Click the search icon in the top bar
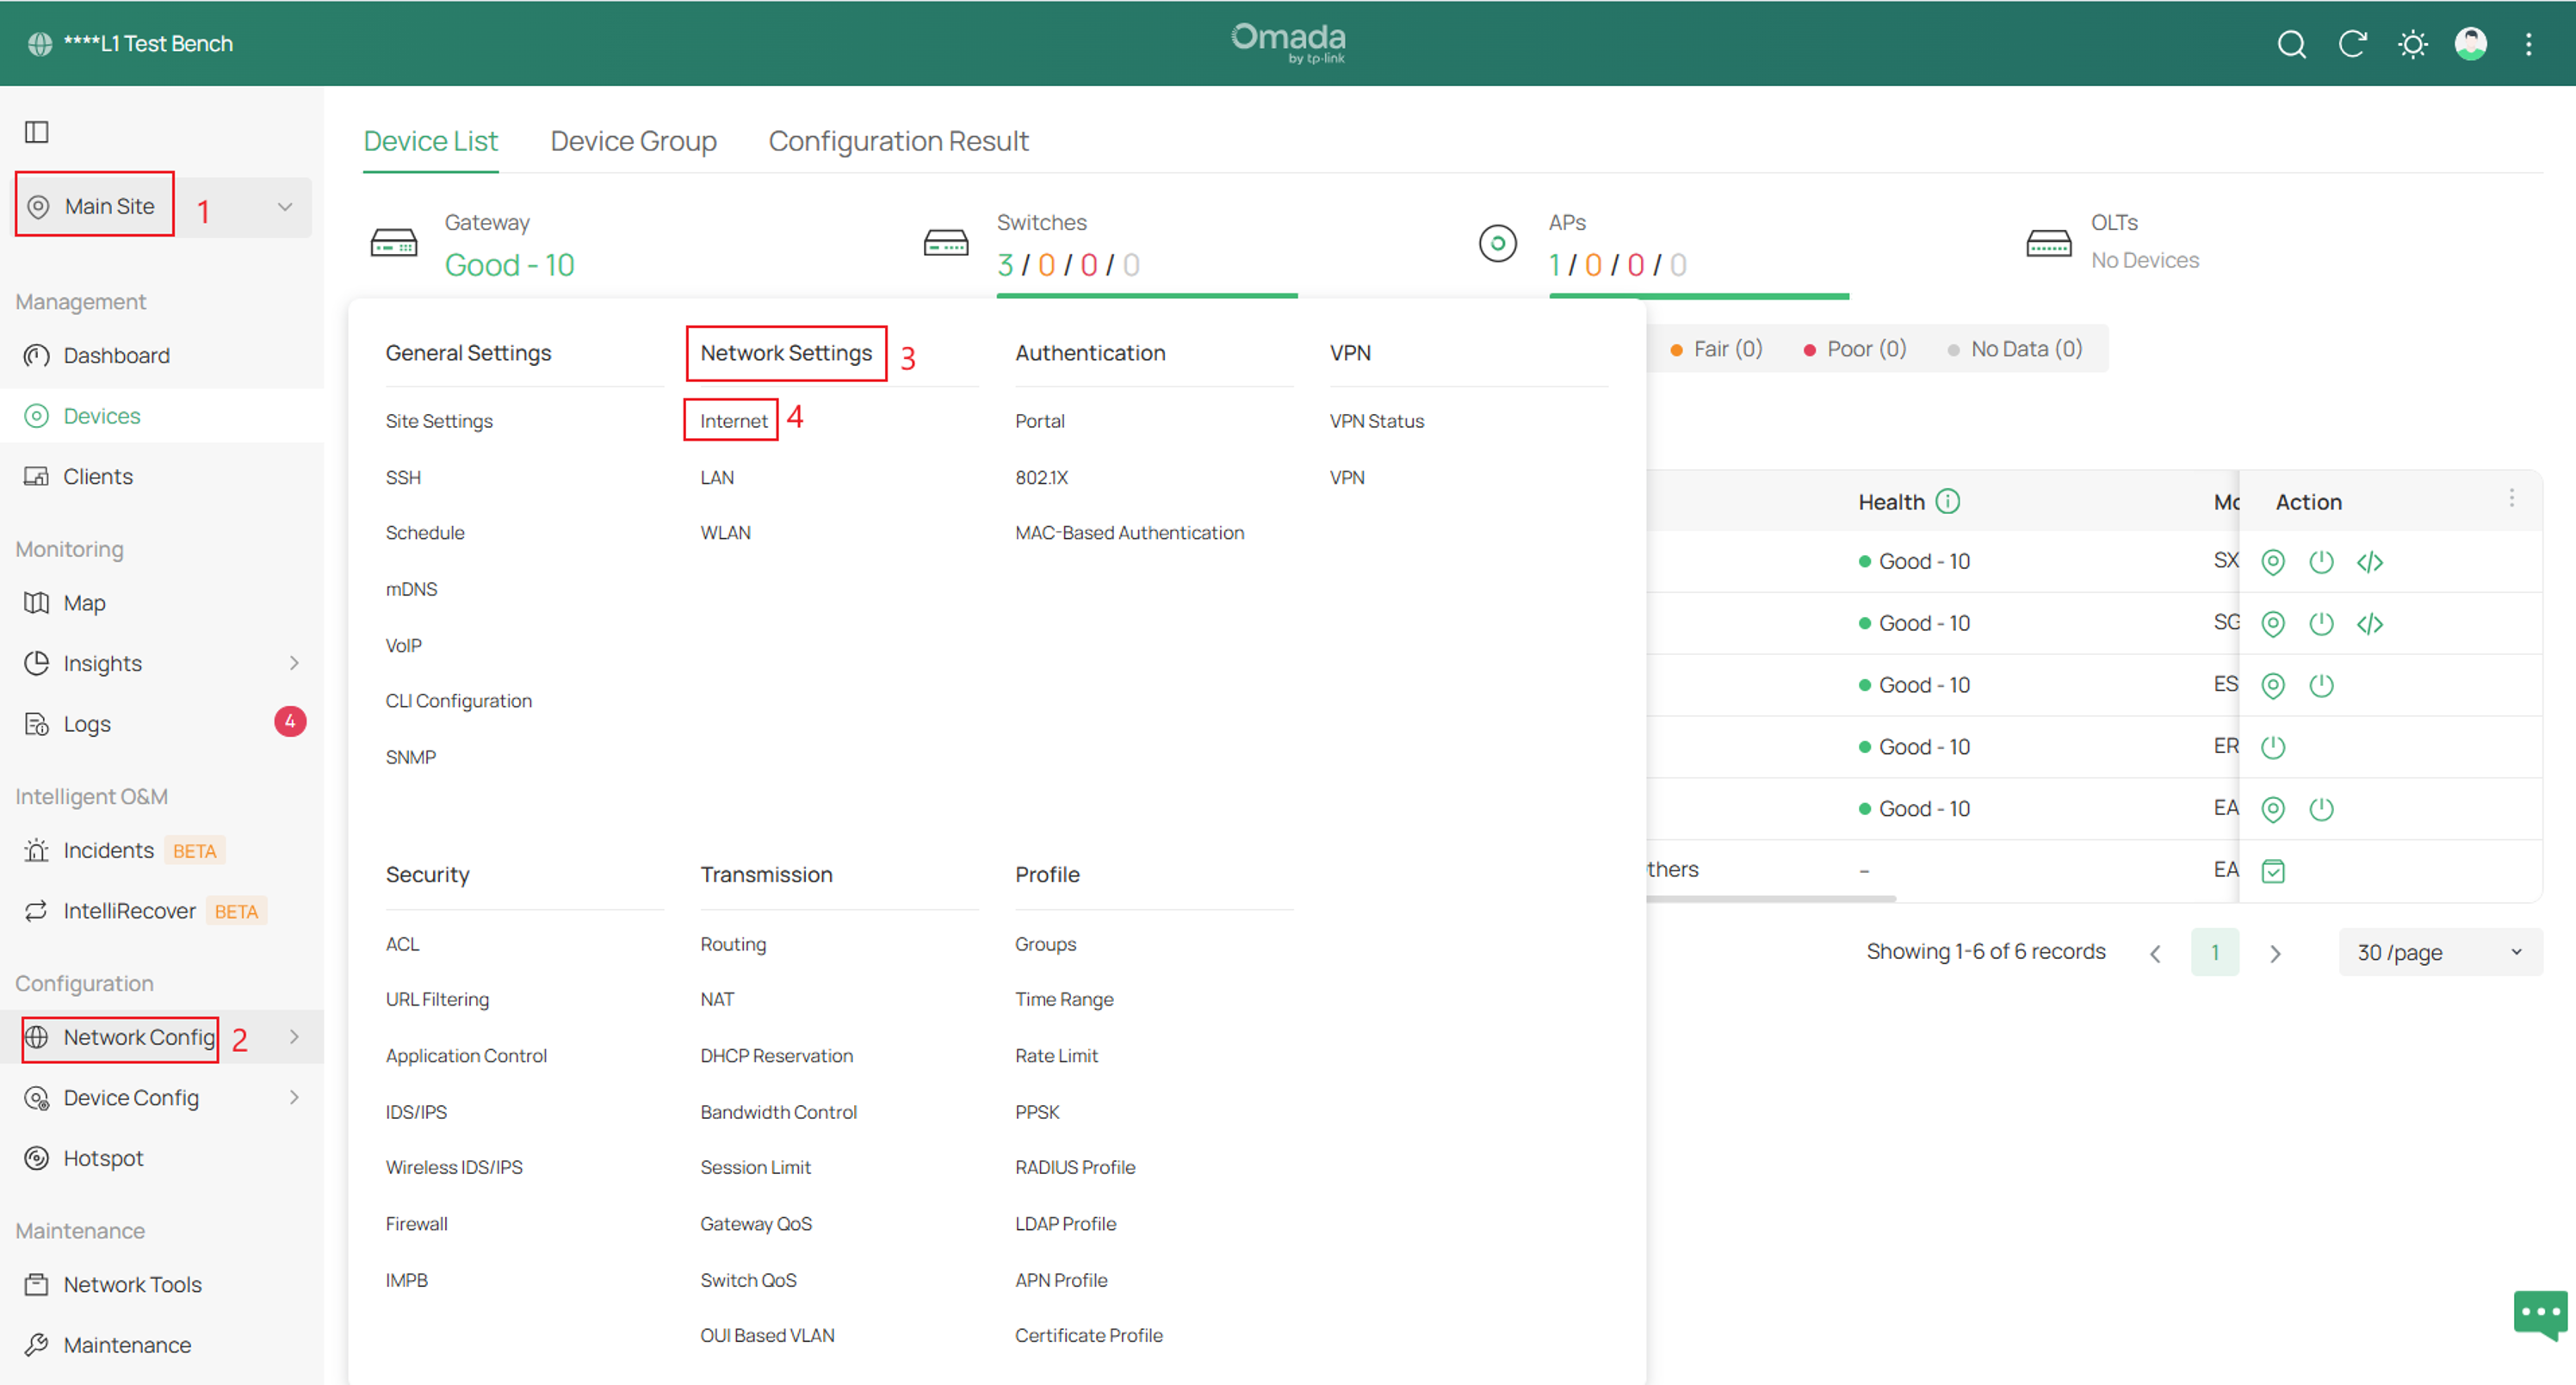 pos(2291,44)
